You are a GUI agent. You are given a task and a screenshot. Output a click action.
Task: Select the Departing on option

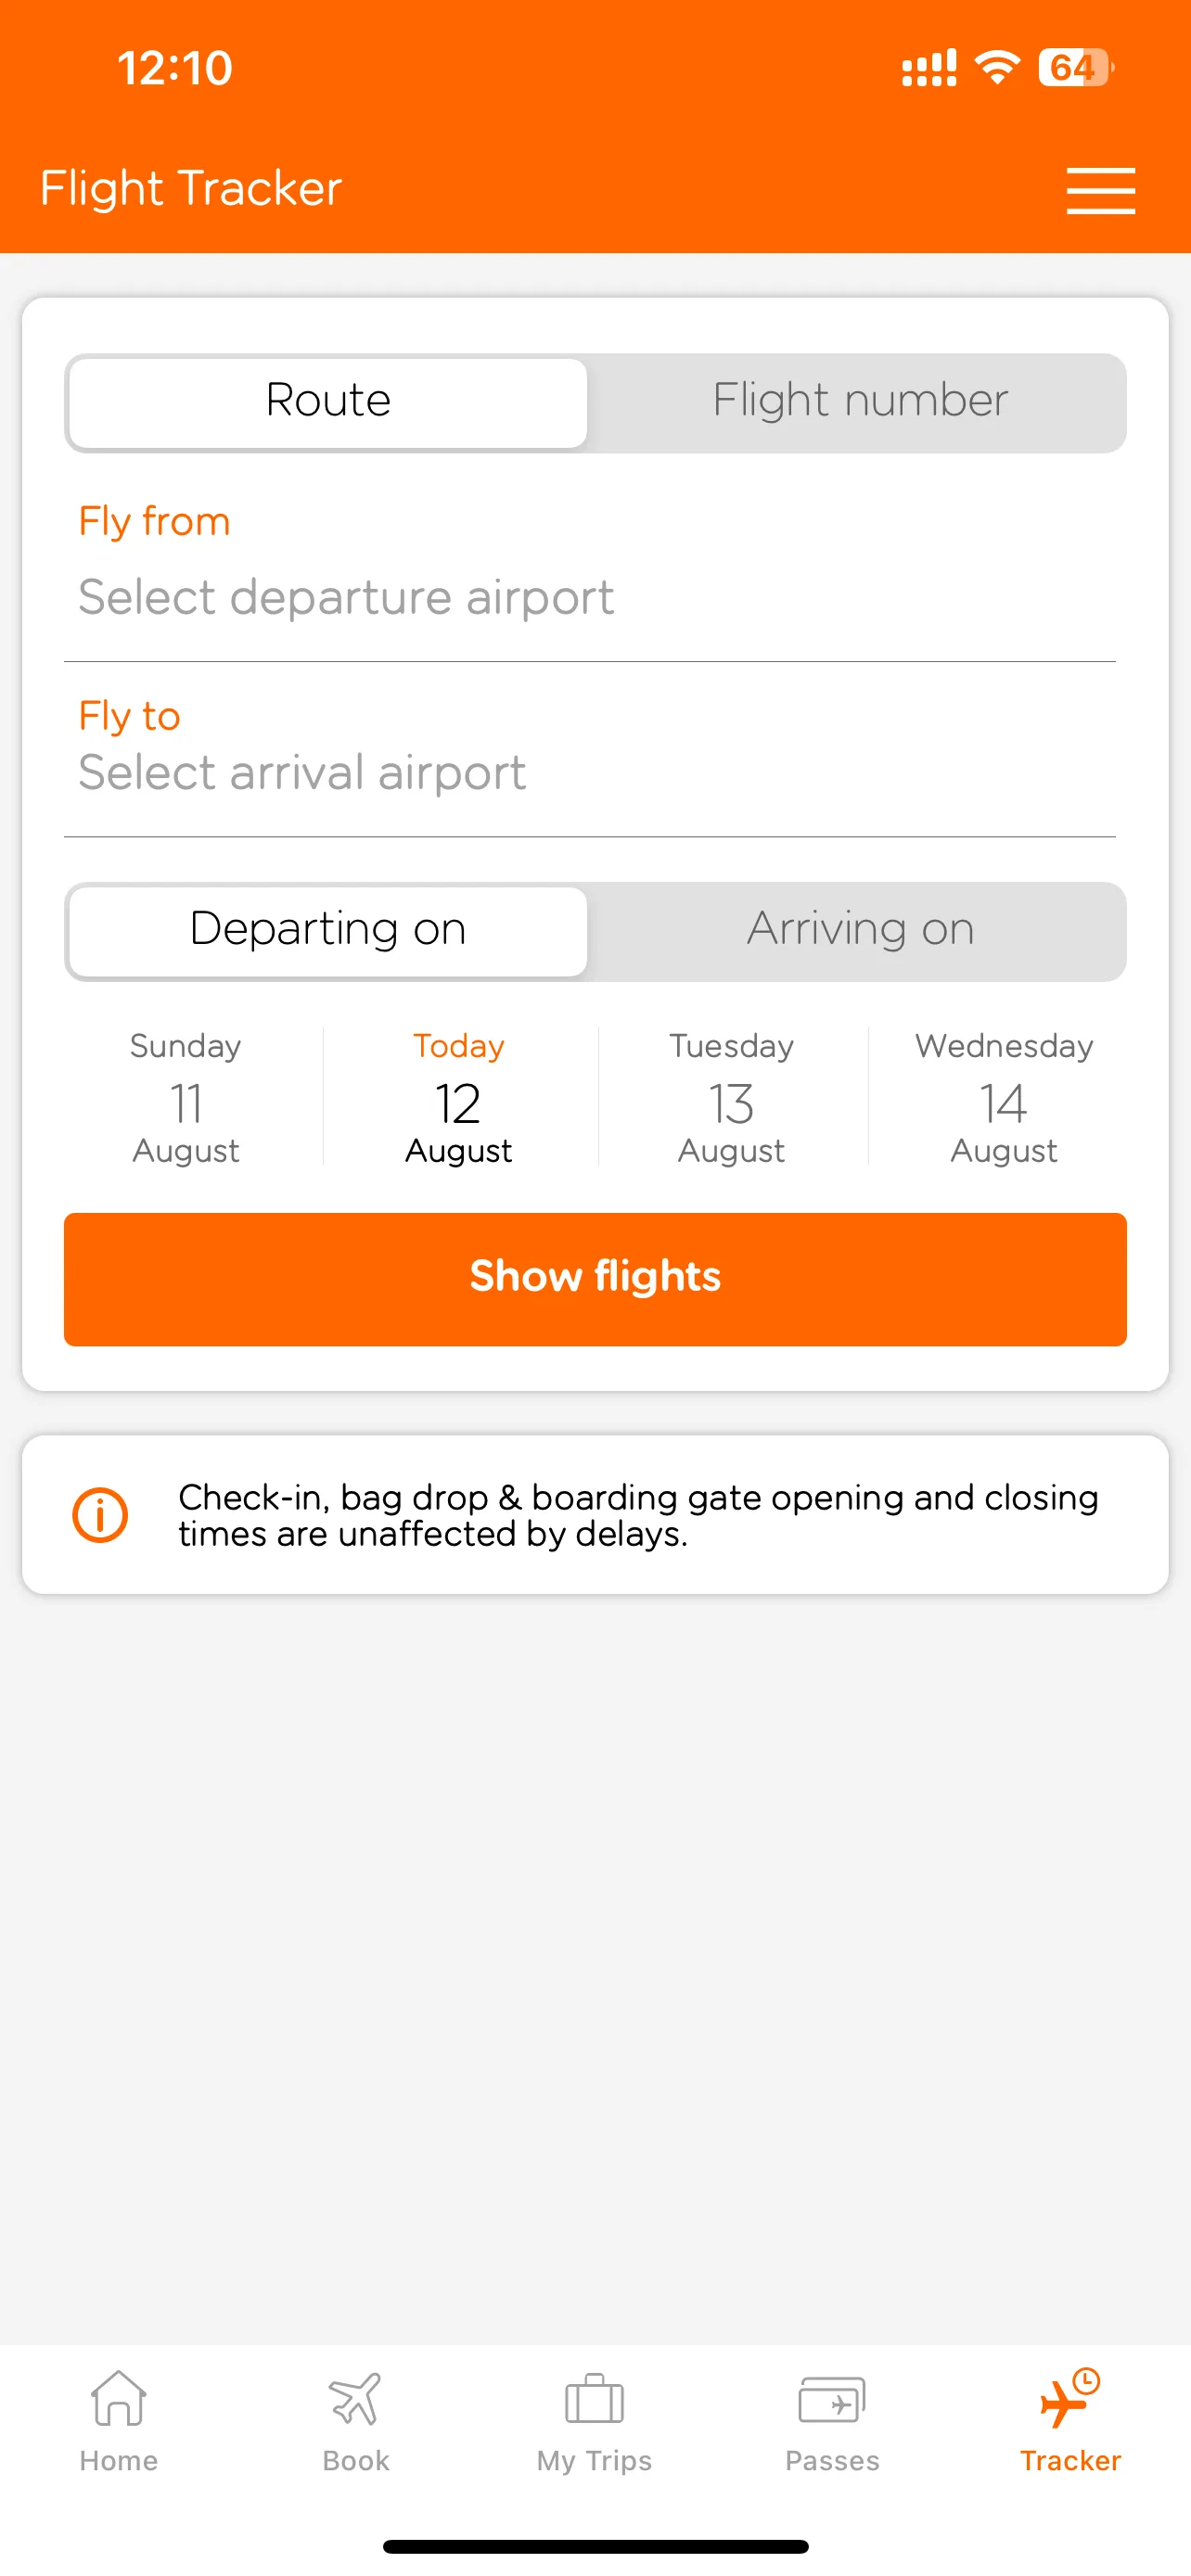[328, 930]
